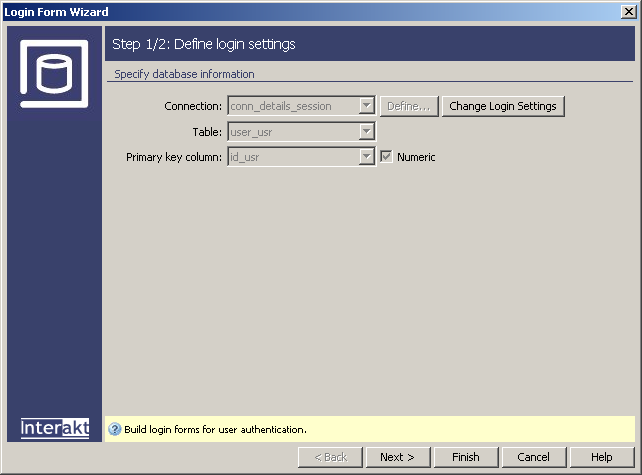The height and width of the screenshot is (475, 642).
Task: Click the Specify database information label
Action: [x=184, y=74]
